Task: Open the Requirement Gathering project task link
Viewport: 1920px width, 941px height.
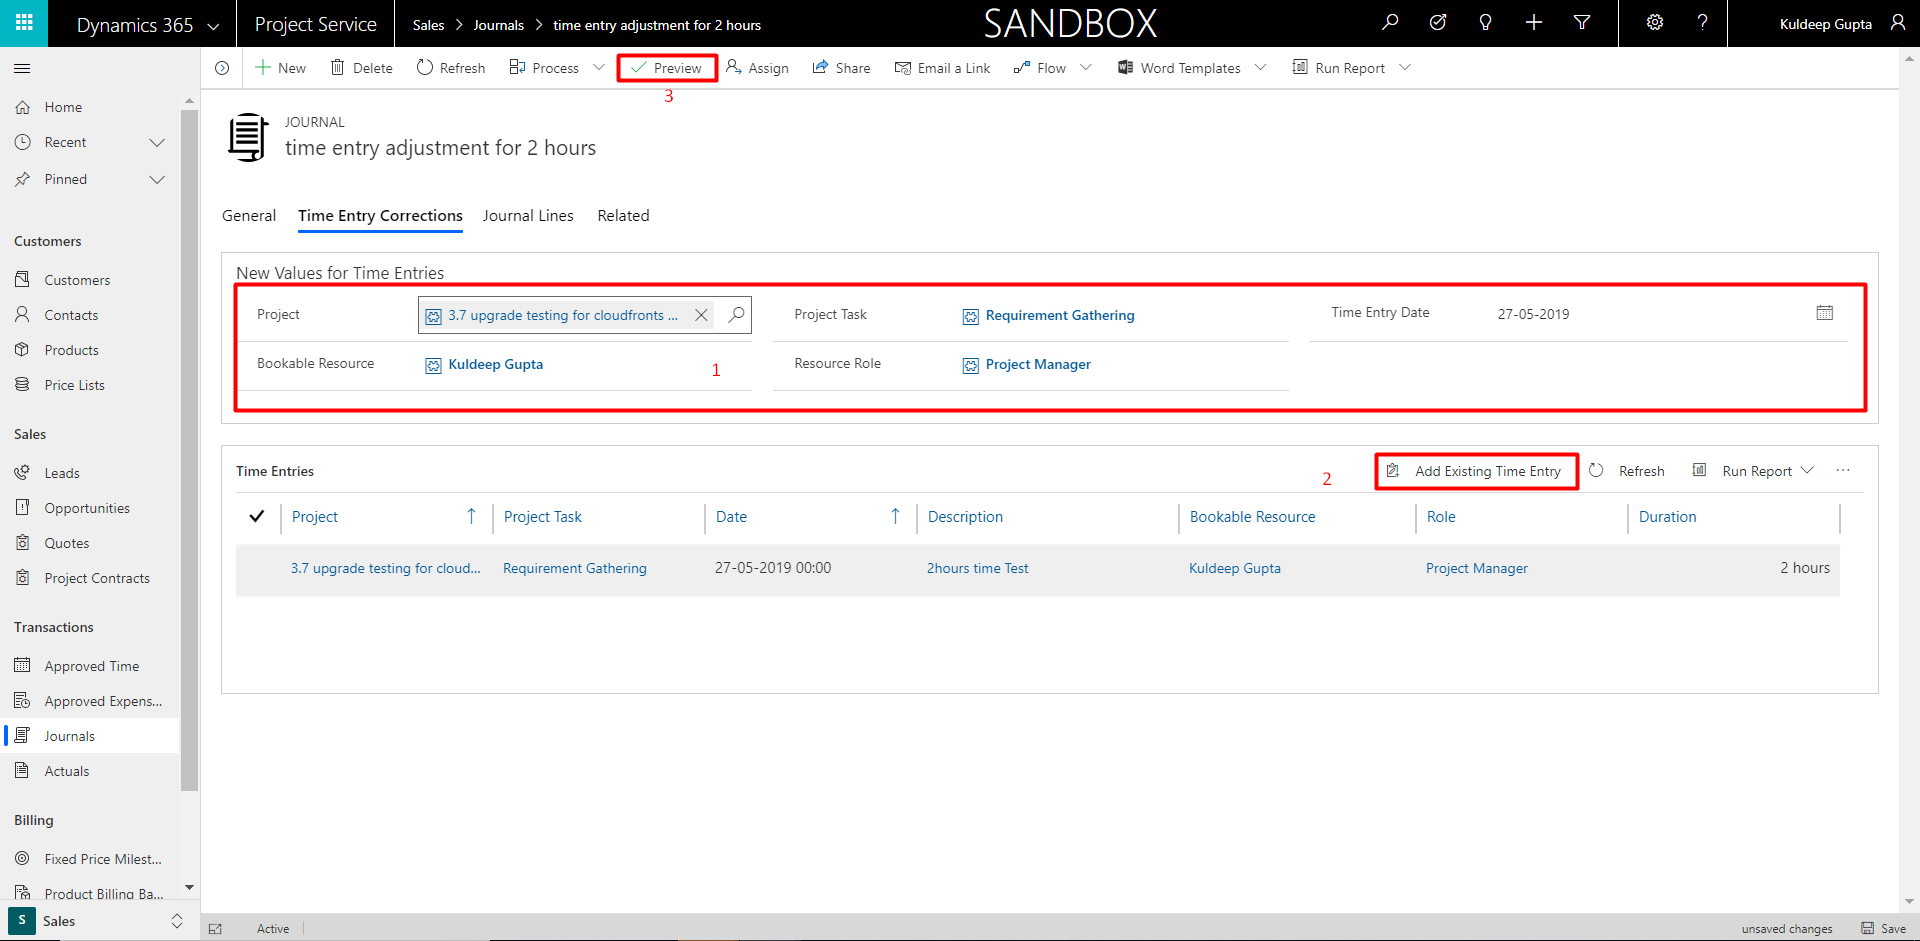Action: 1059,316
